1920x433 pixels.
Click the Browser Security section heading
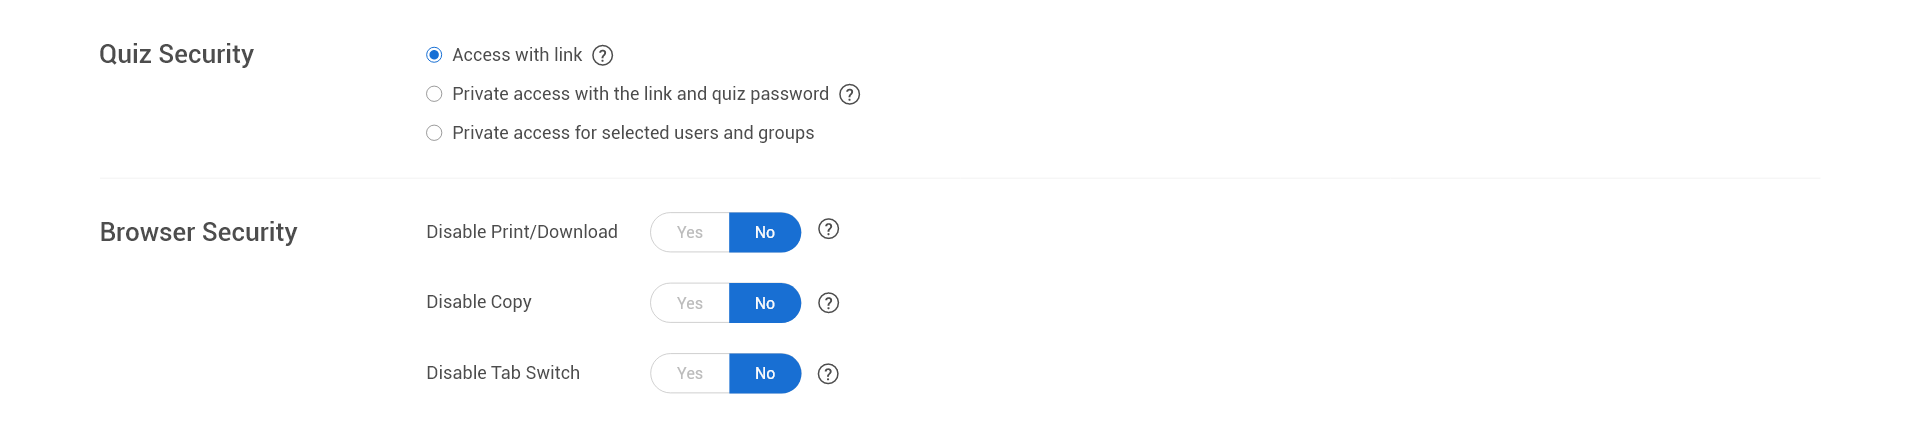[199, 232]
